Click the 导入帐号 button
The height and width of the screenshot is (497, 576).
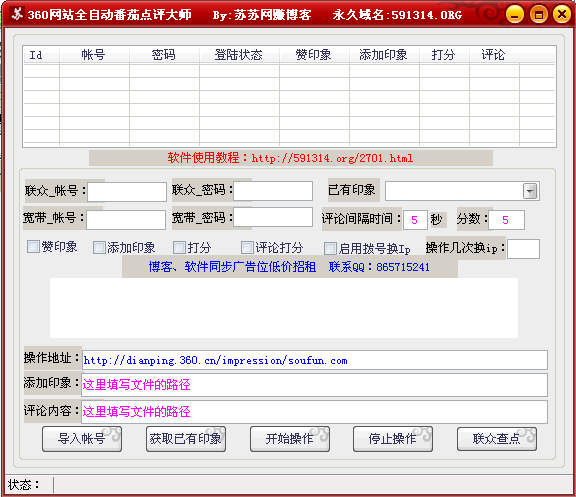[82, 439]
